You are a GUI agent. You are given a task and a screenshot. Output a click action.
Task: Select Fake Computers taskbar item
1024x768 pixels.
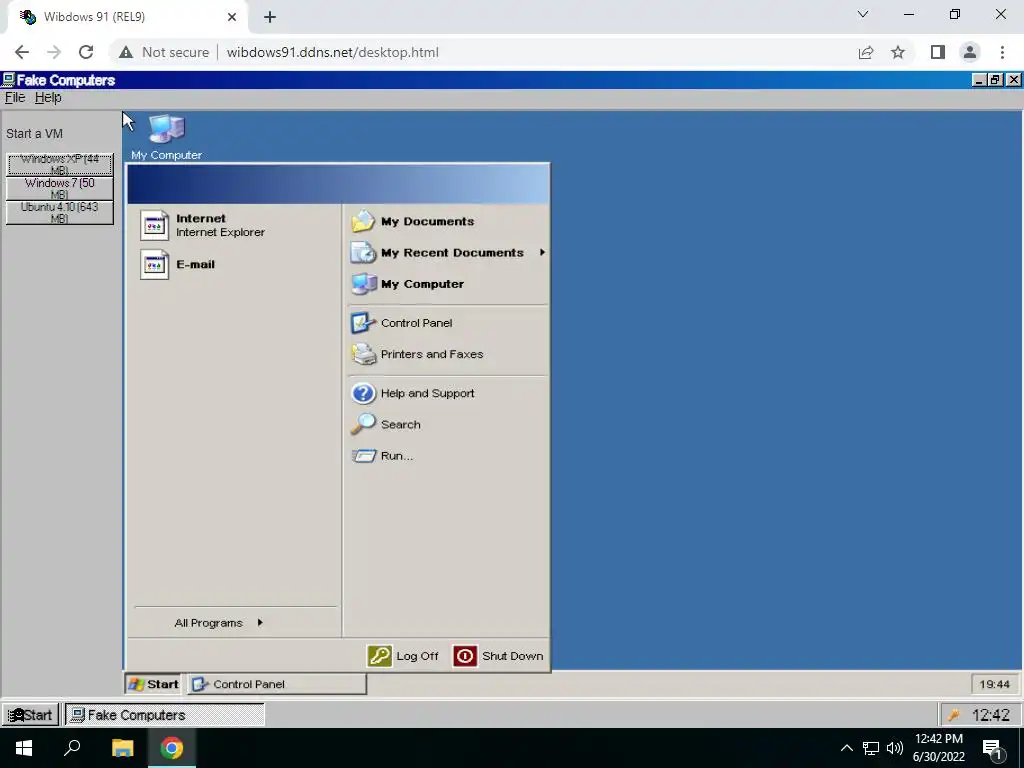165,714
